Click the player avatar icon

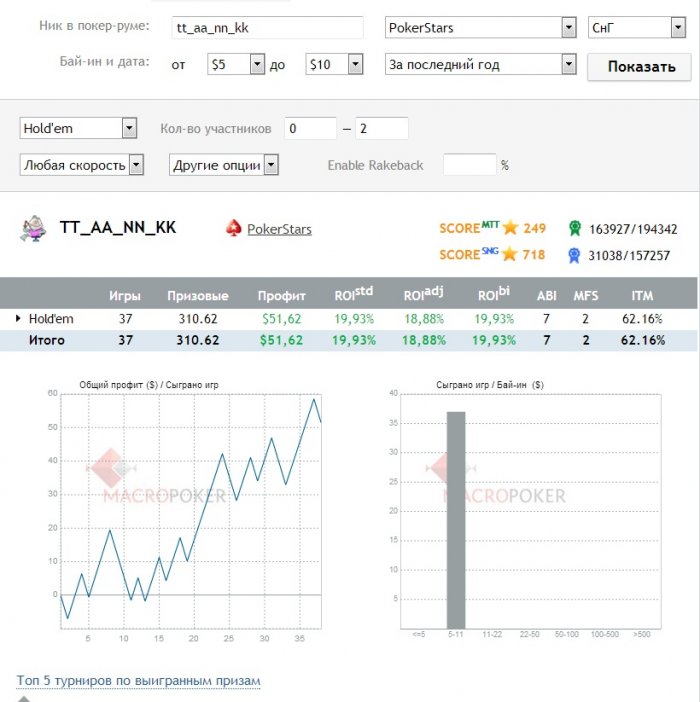pos(34,229)
